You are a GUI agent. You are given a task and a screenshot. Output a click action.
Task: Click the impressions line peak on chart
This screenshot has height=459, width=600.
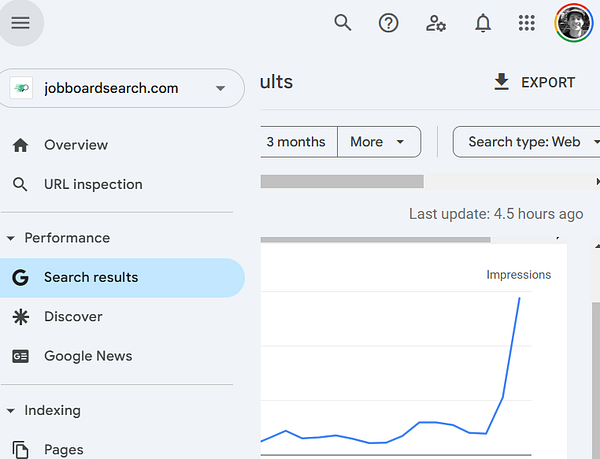519,298
